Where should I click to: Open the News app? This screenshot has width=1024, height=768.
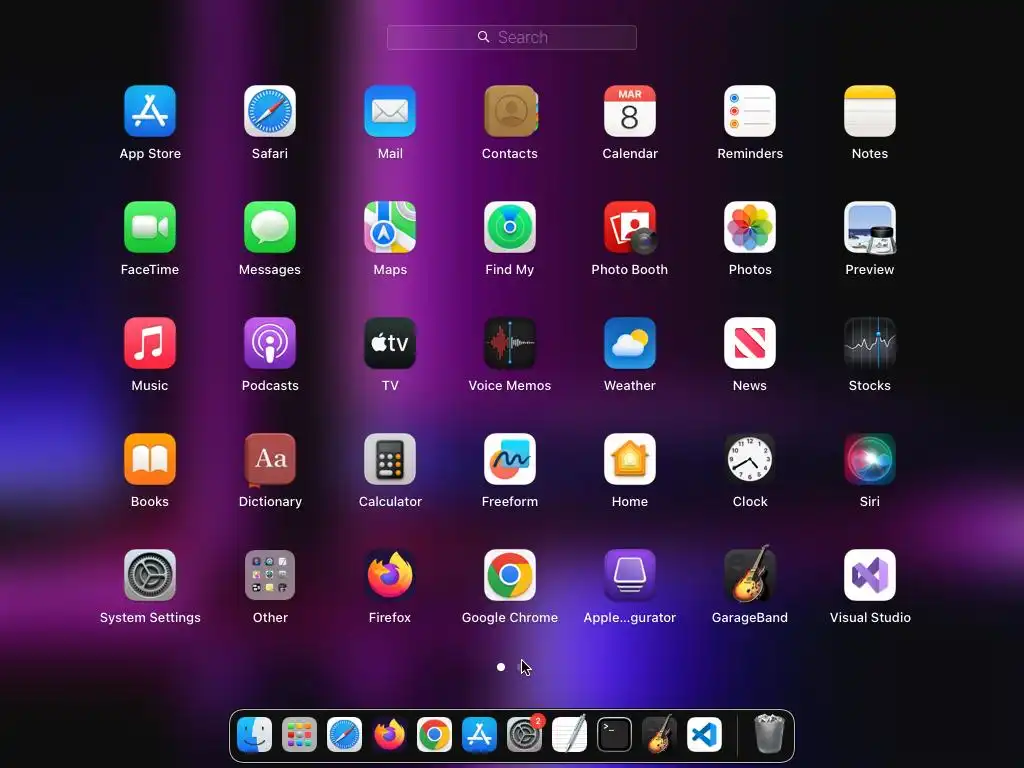(750, 344)
